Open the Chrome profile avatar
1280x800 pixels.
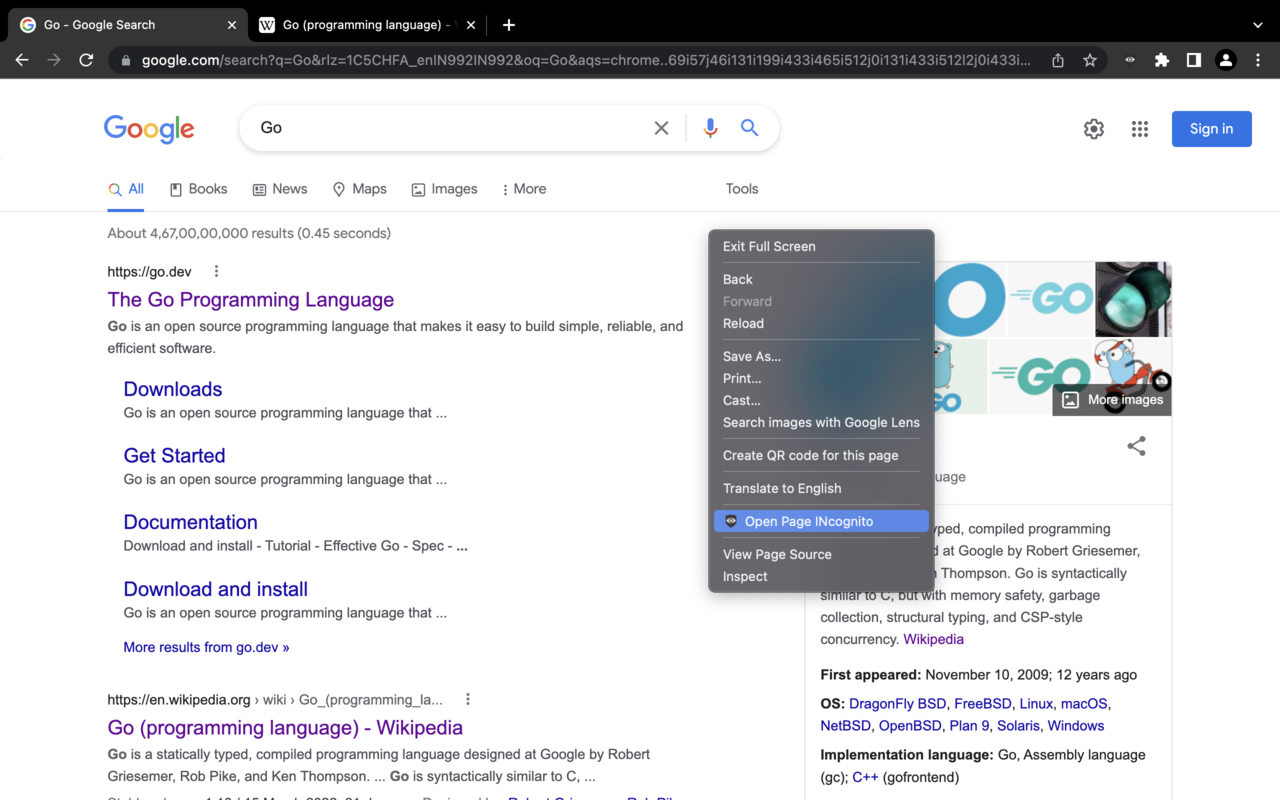[1226, 60]
